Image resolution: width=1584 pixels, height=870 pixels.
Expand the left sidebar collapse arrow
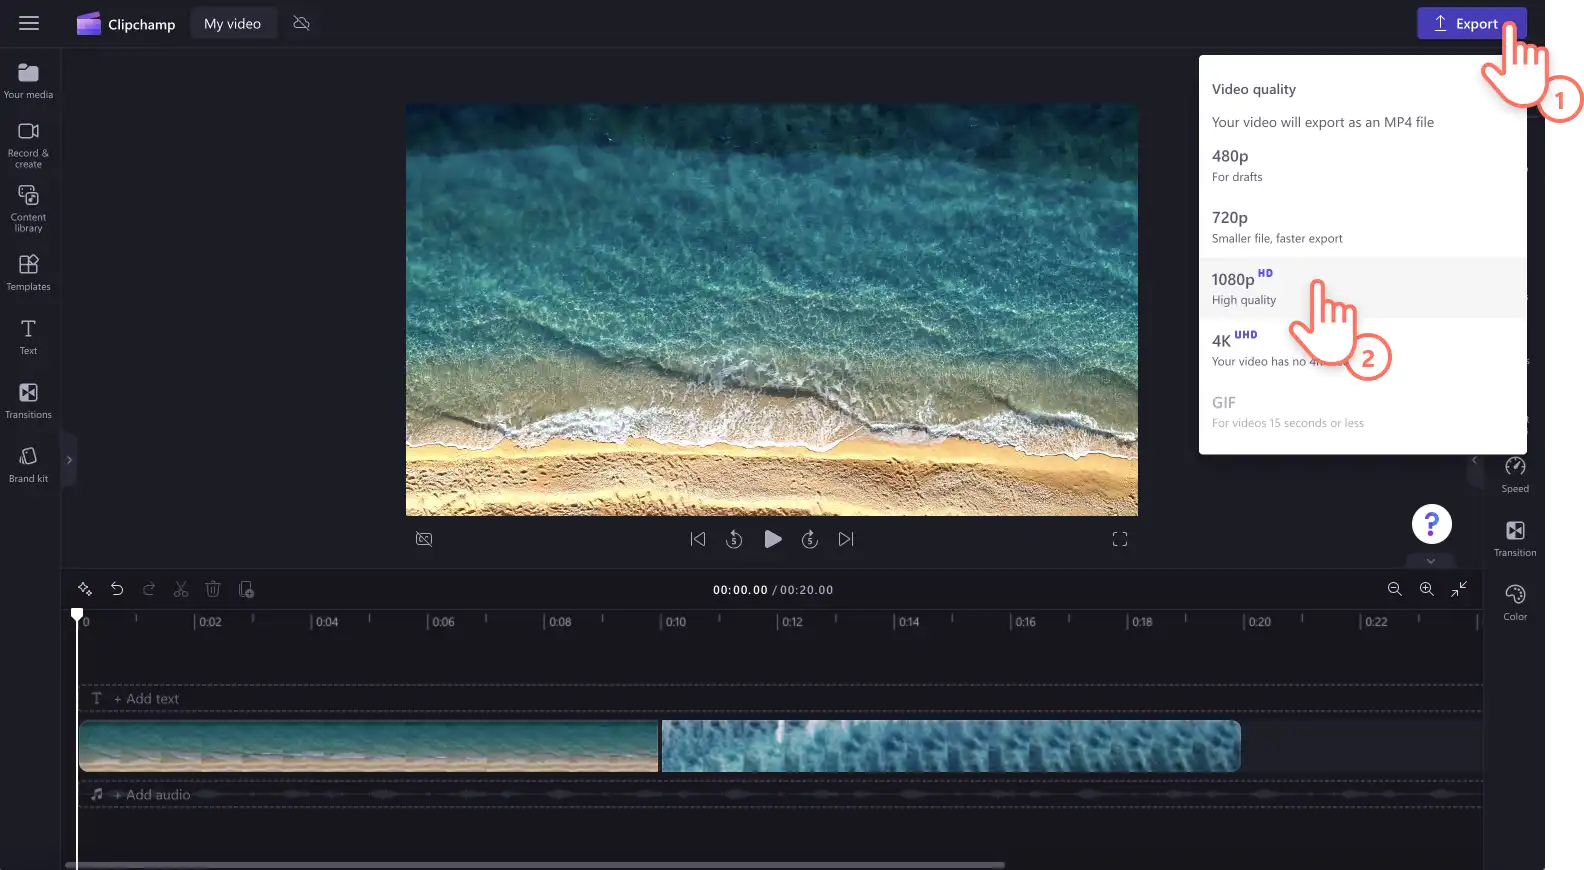click(69, 460)
